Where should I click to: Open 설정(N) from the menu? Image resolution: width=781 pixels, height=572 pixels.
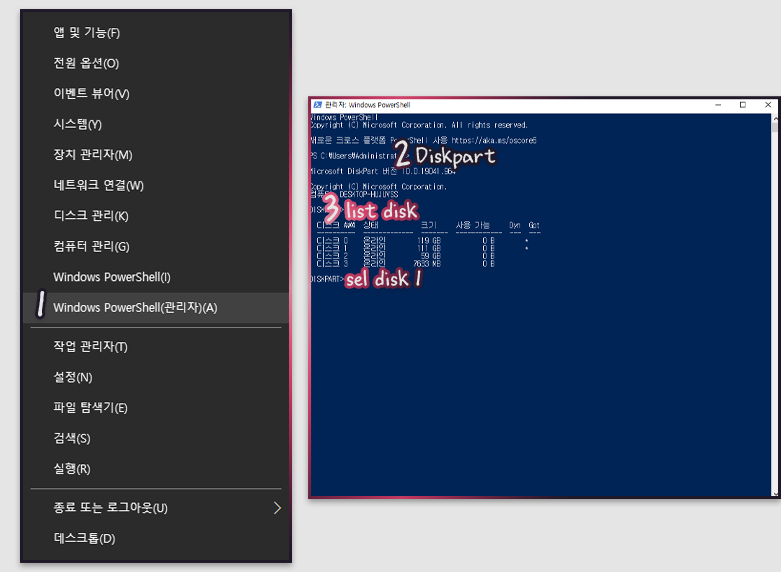(x=156, y=377)
